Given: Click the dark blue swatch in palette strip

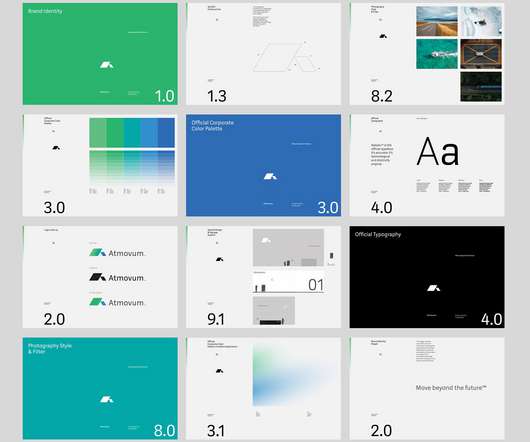Looking at the screenshot, I should click(x=166, y=132).
